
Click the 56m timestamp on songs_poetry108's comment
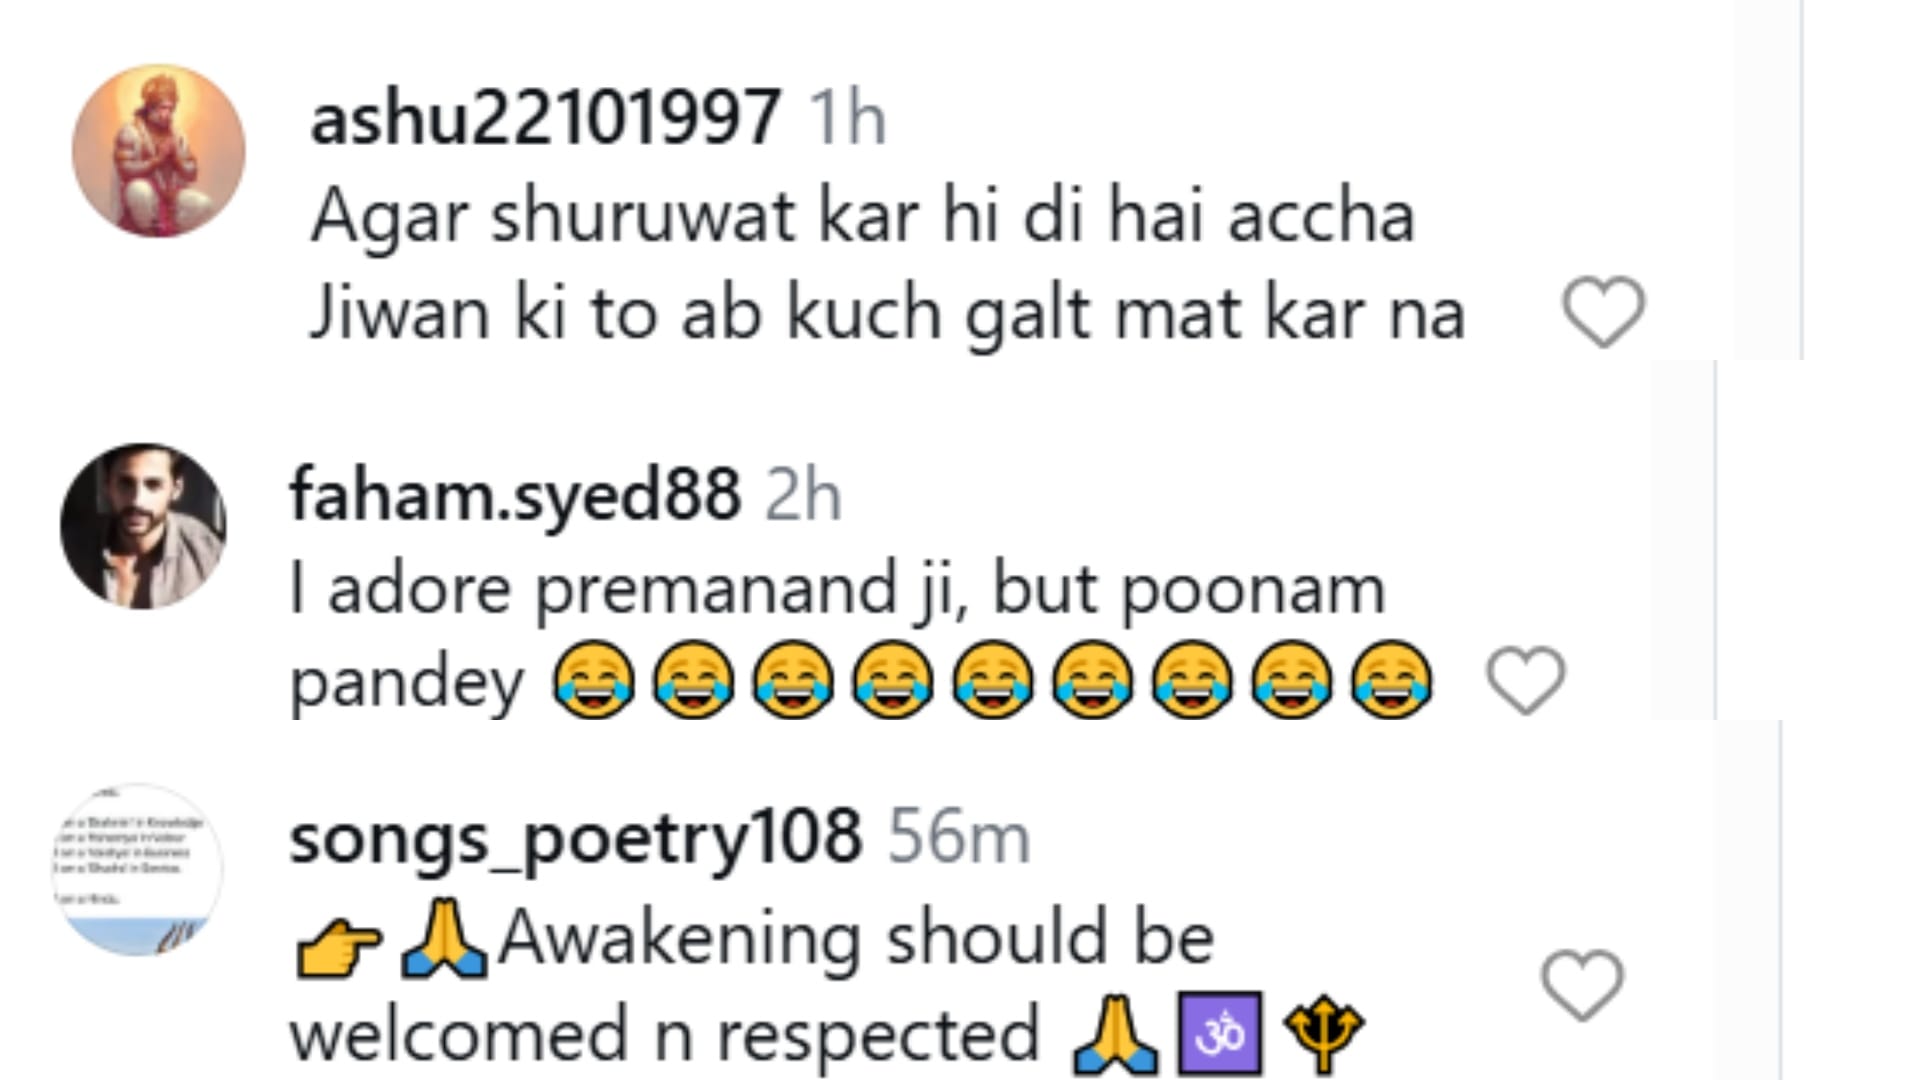point(958,837)
